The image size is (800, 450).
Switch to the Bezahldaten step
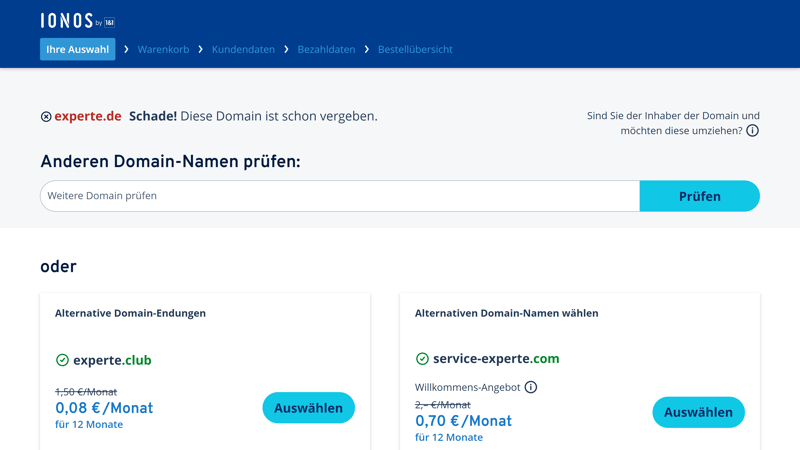[x=326, y=49]
